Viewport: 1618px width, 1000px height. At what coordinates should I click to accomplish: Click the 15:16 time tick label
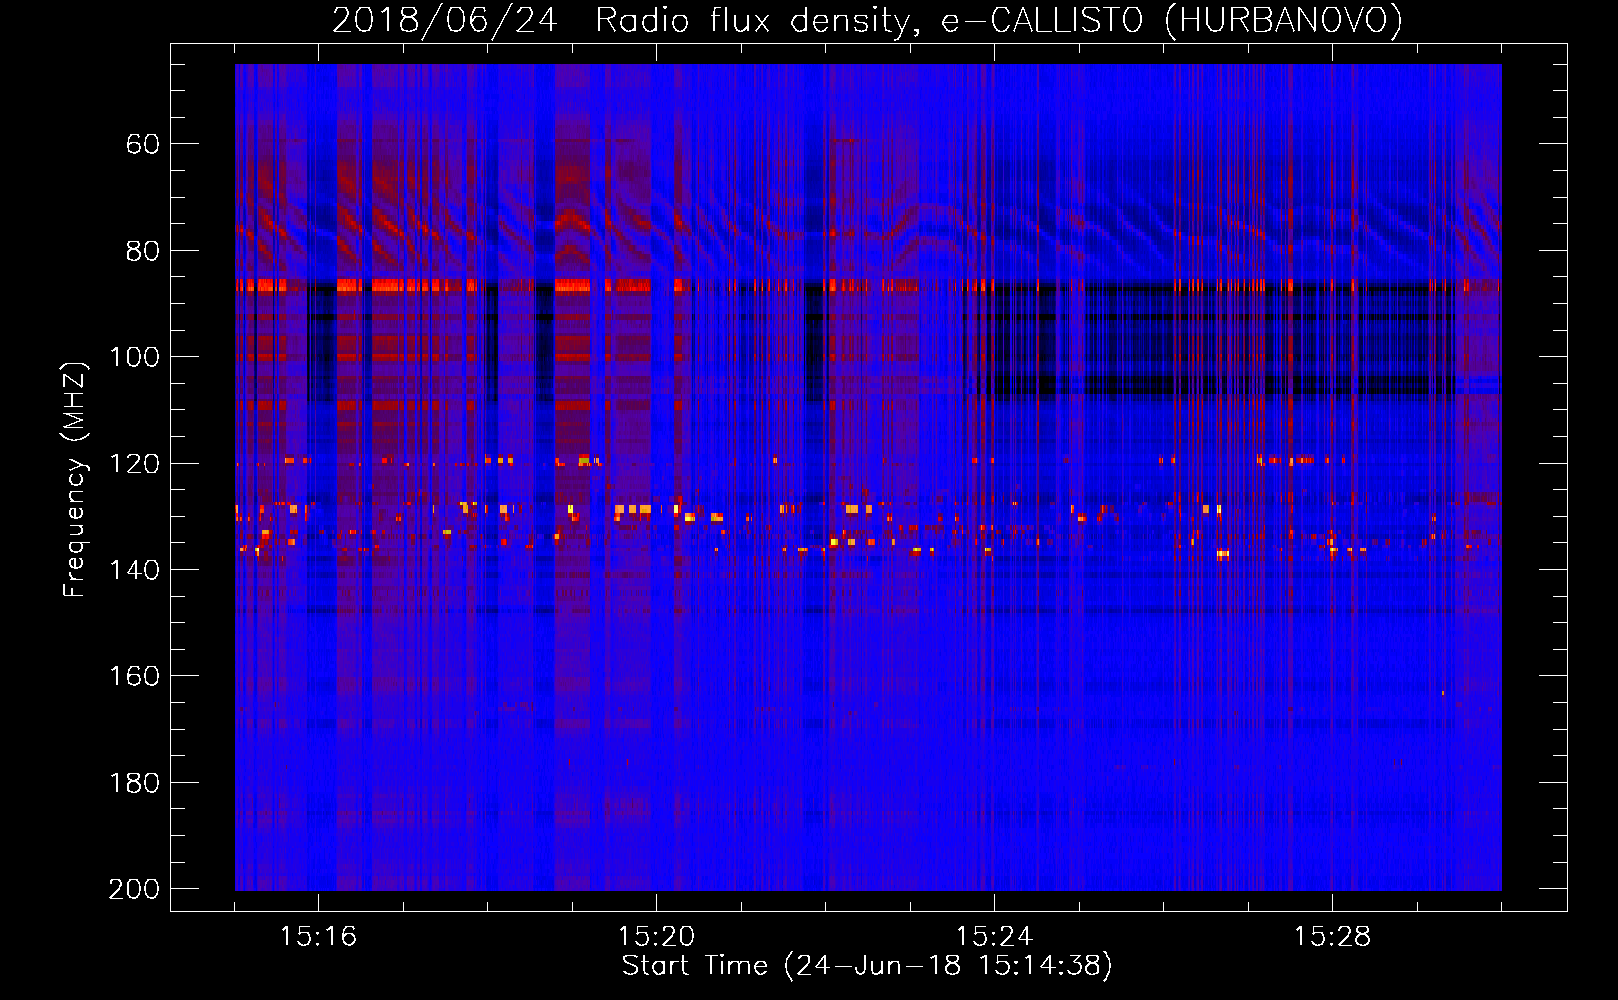pyautogui.click(x=318, y=936)
